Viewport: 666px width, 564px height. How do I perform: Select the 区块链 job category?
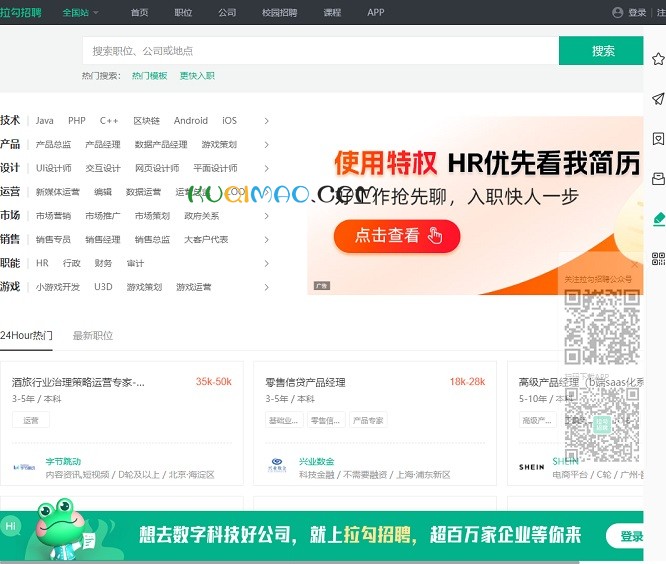pyautogui.click(x=147, y=121)
